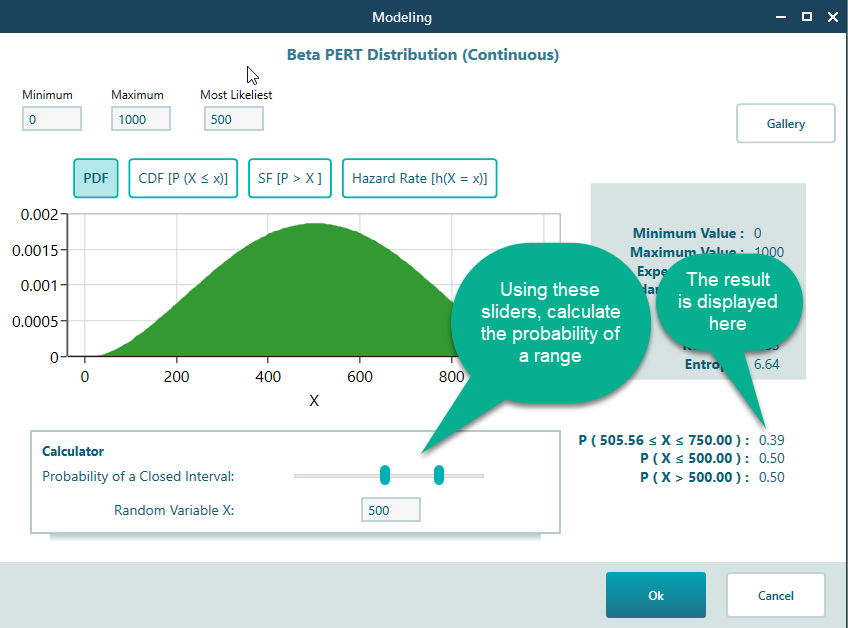Screen dimensions: 848x628
Task: Select the Most Likeliest input box
Action: (x=234, y=119)
